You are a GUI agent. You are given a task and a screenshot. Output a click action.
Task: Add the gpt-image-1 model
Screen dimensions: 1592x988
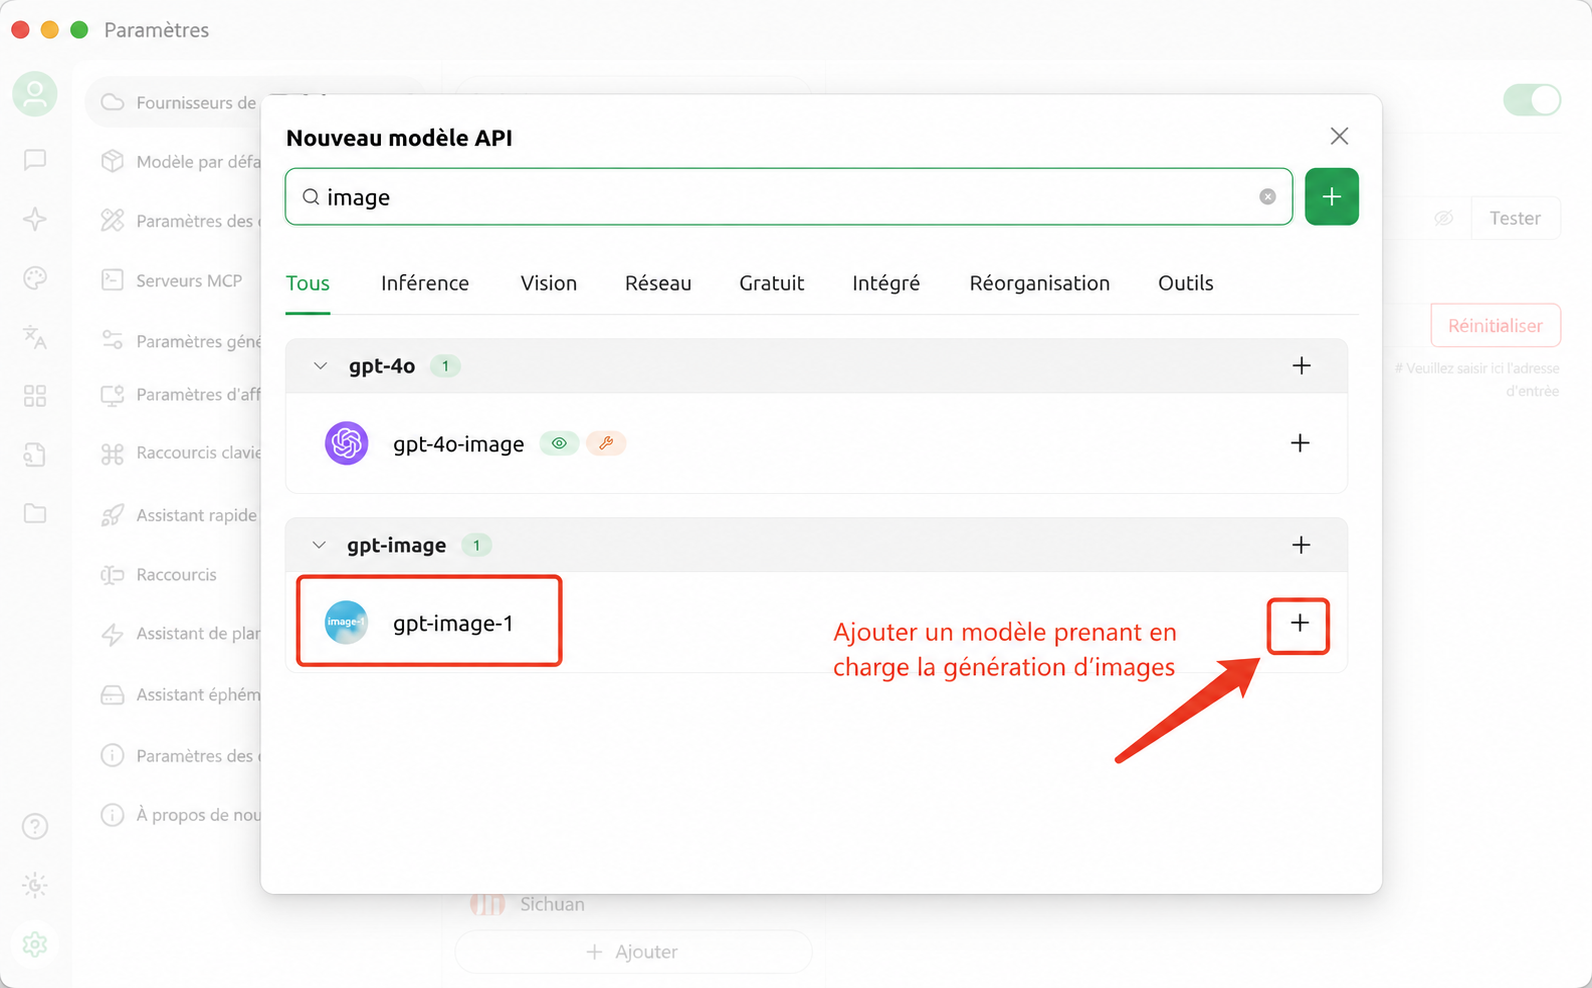1299,623
